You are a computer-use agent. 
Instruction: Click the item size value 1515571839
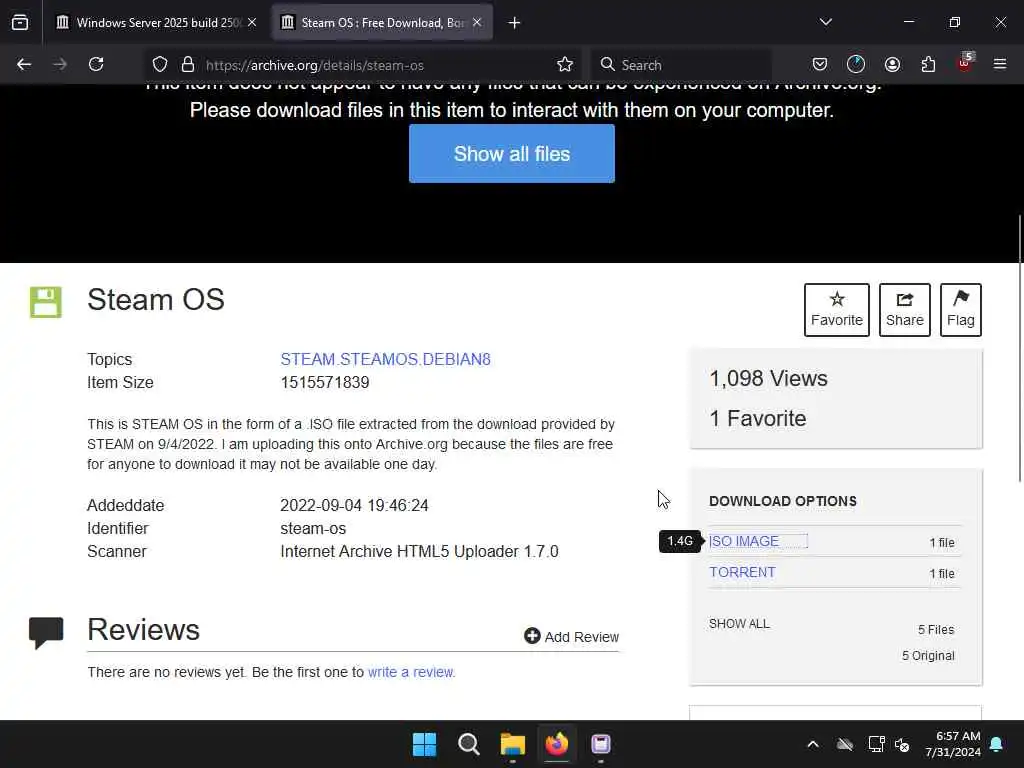pyautogui.click(x=325, y=383)
